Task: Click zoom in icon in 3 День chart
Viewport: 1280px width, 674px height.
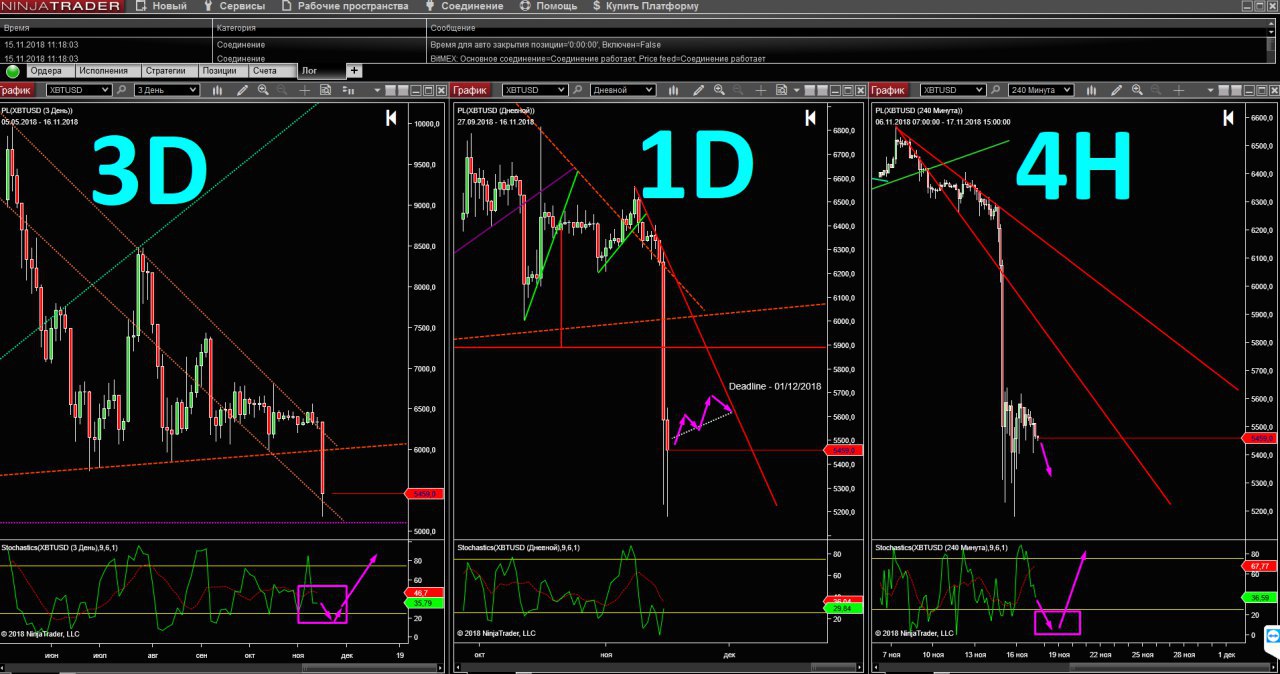Action: (263, 90)
